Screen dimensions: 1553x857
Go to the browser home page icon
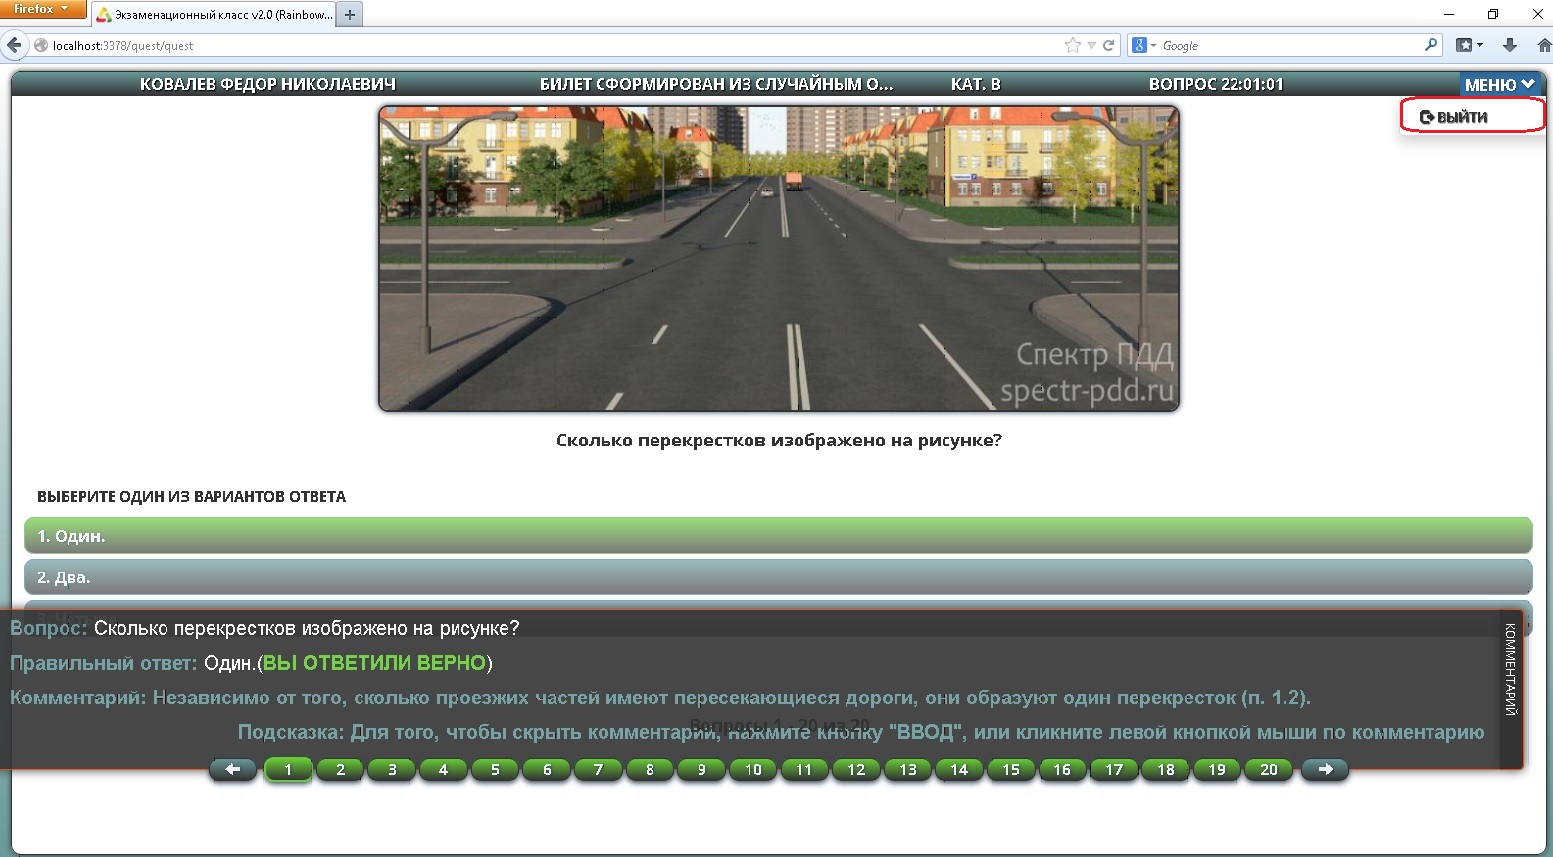1544,45
